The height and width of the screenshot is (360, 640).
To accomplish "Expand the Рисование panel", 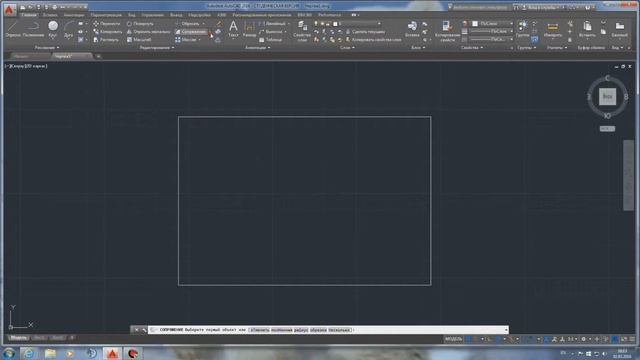I will point(47,48).
